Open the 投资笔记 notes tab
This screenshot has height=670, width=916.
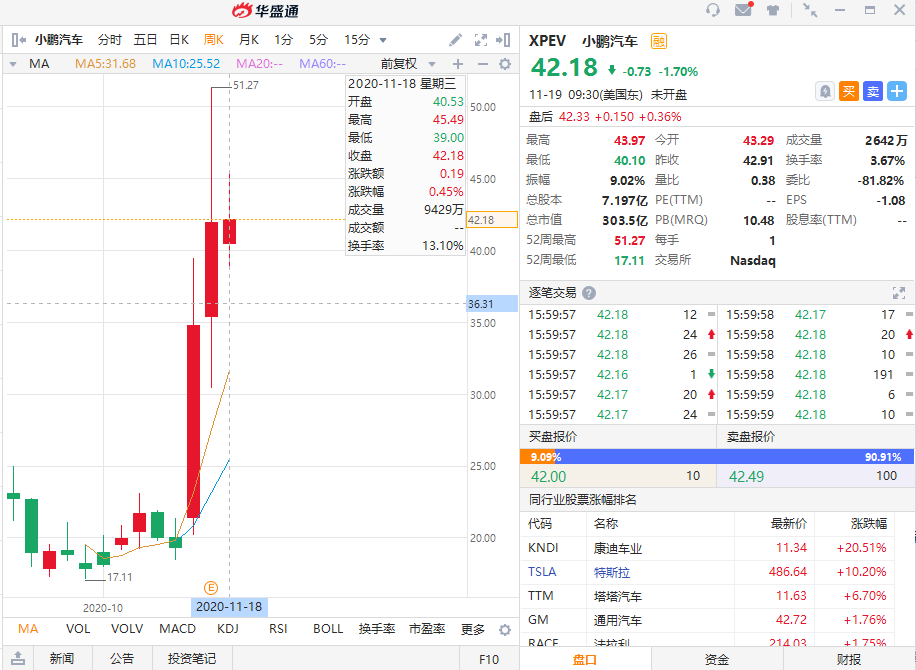tap(192, 658)
